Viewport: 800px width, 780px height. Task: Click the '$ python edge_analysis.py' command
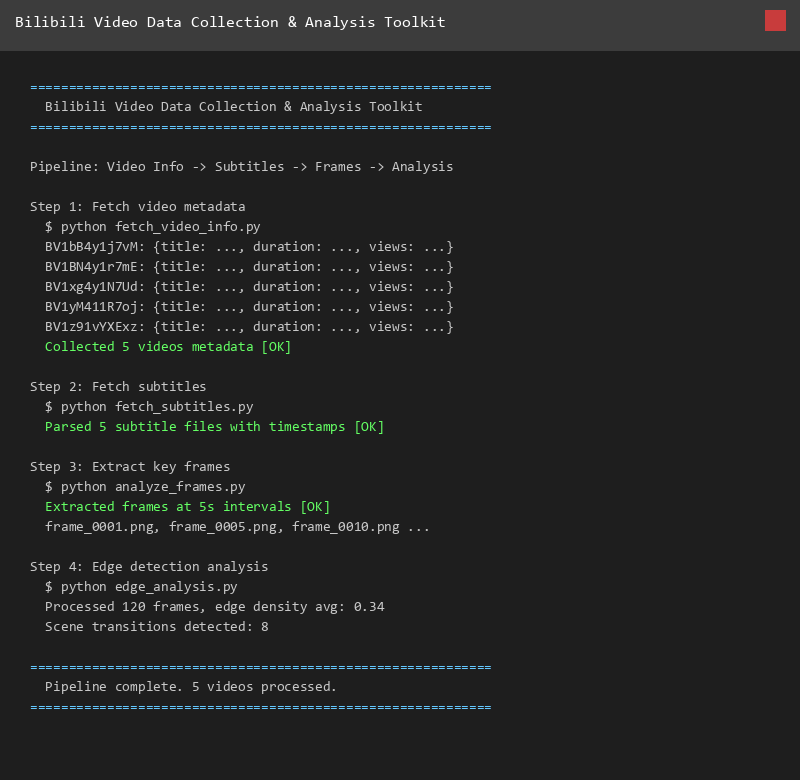point(141,587)
